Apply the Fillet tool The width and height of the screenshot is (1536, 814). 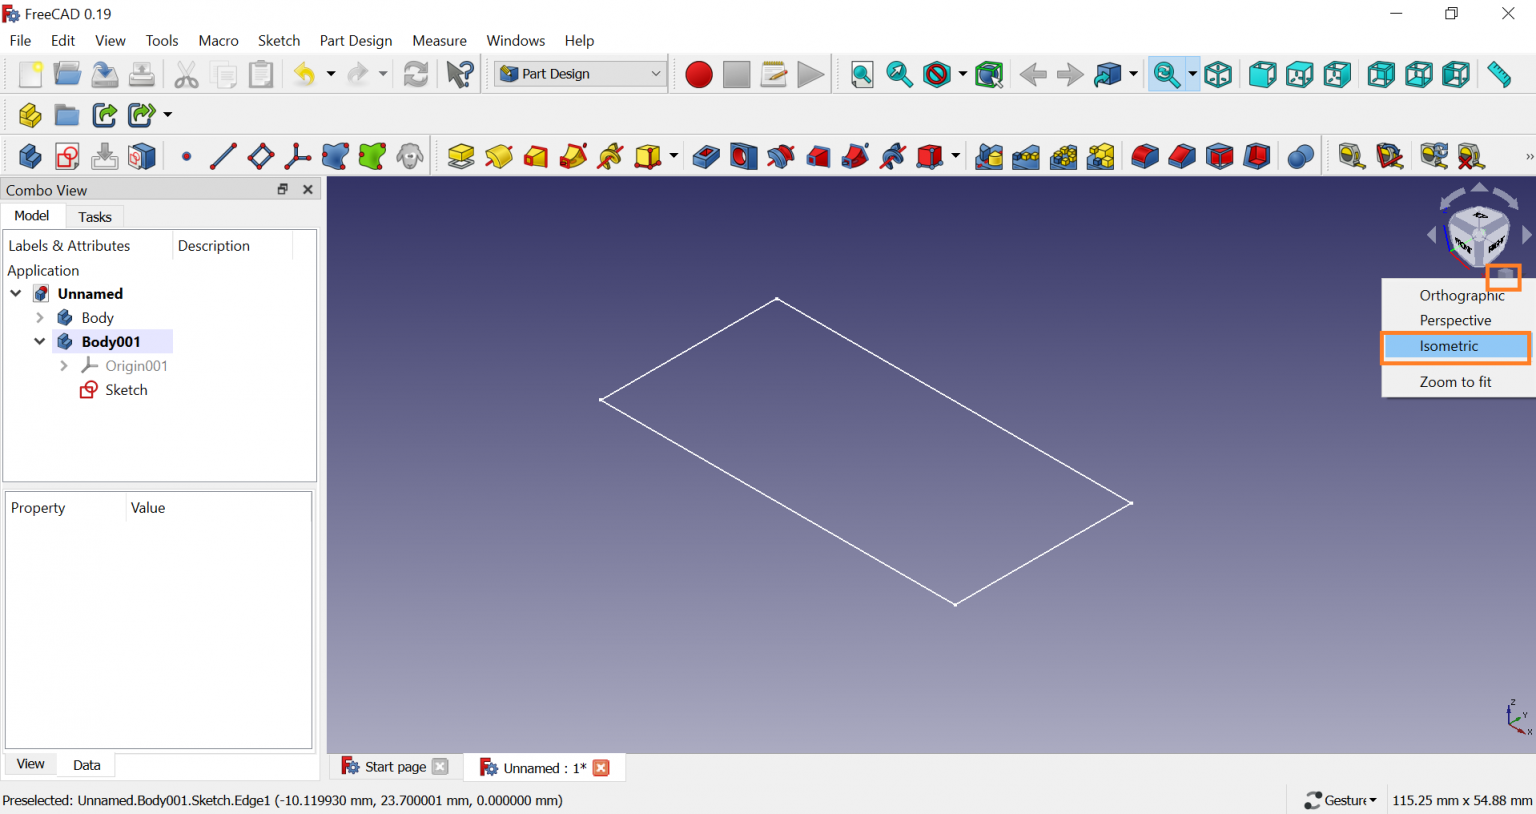point(1145,157)
